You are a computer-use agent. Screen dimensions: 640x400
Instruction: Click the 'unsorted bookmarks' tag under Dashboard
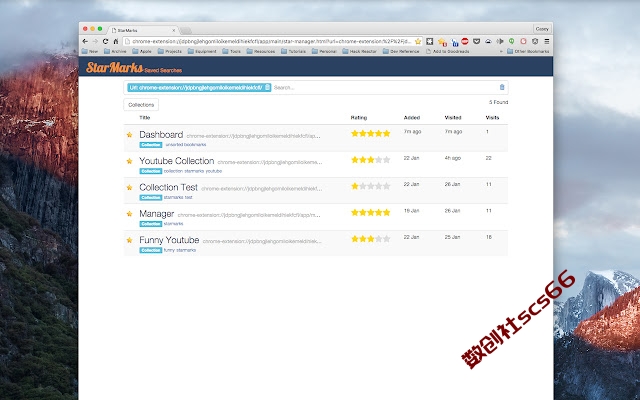pyautogui.click(x=186, y=144)
